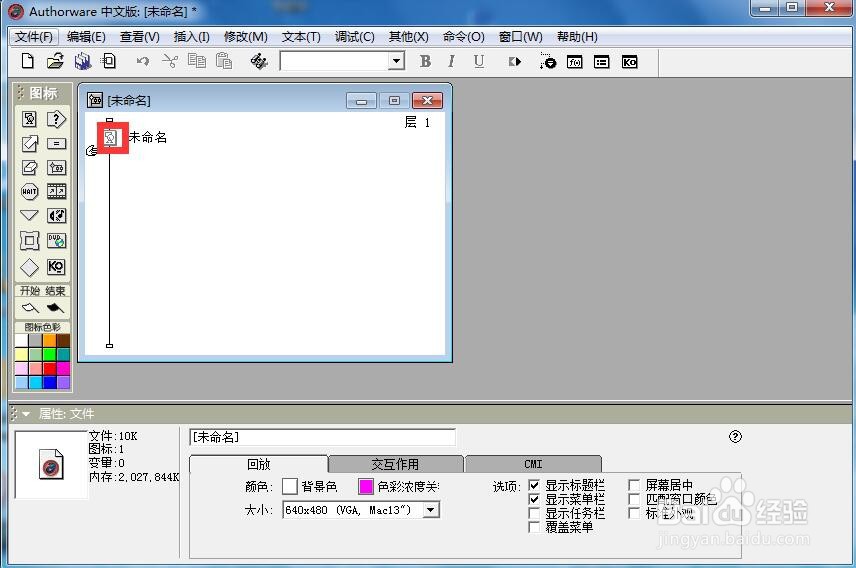This screenshot has width=856, height=568.
Task: Open the 文件(F) menu
Action: tap(33, 37)
